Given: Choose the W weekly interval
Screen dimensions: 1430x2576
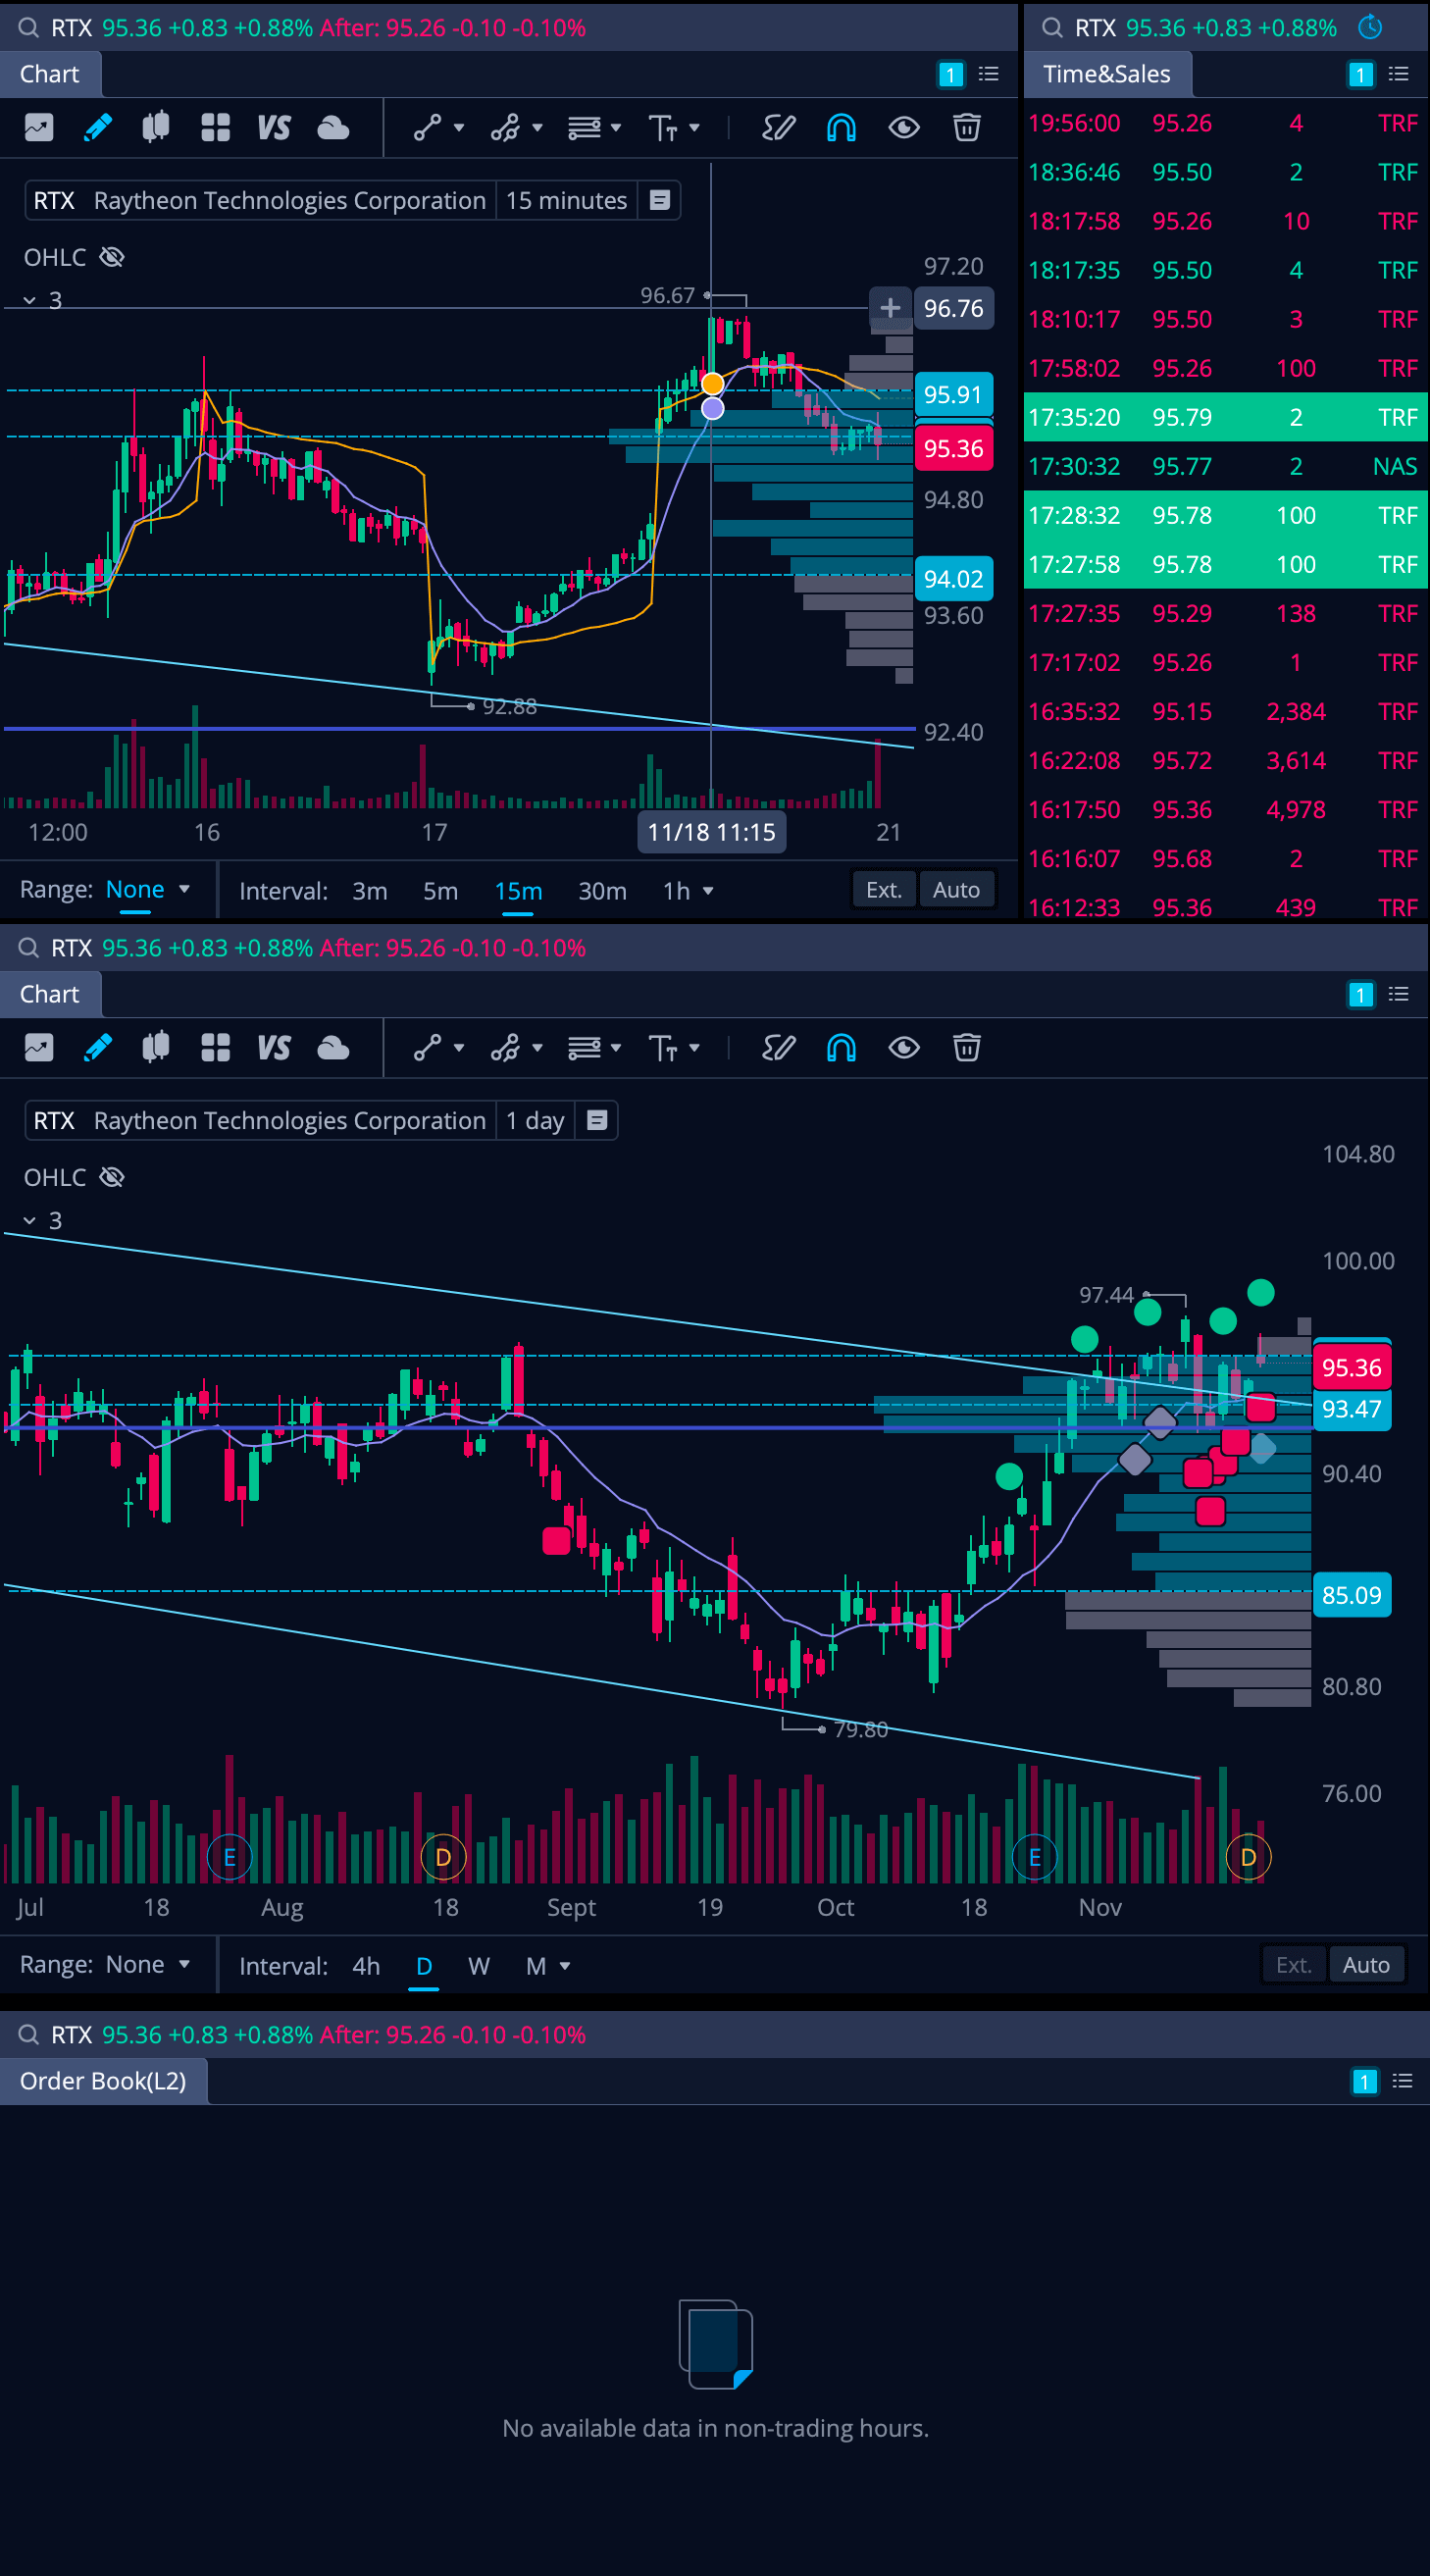Looking at the screenshot, I should tap(478, 1966).
